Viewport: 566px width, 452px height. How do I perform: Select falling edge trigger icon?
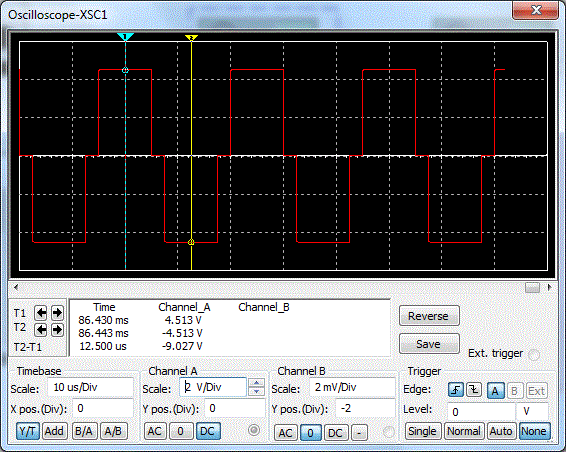click(x=474, y=390)
